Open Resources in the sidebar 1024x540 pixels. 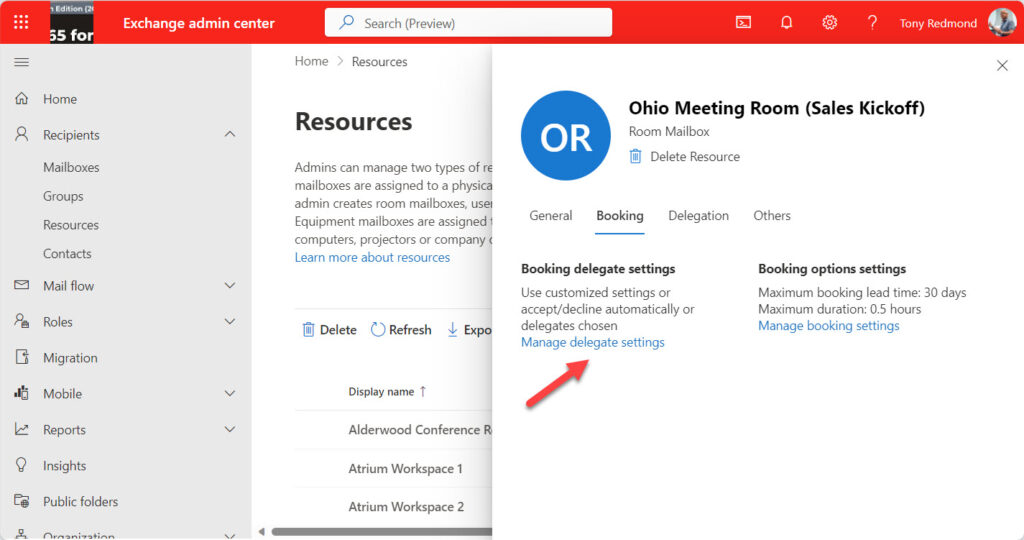[x=71, y=225]
